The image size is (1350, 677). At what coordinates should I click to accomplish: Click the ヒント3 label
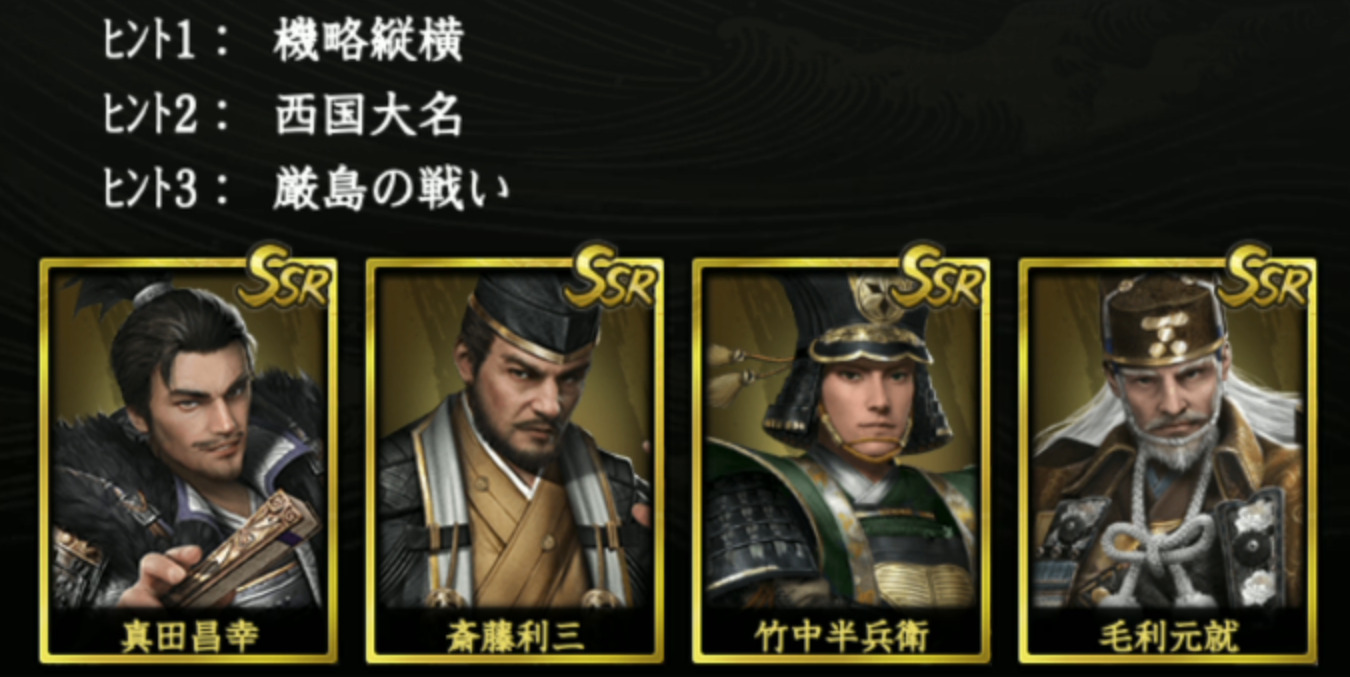click(150, 189)
